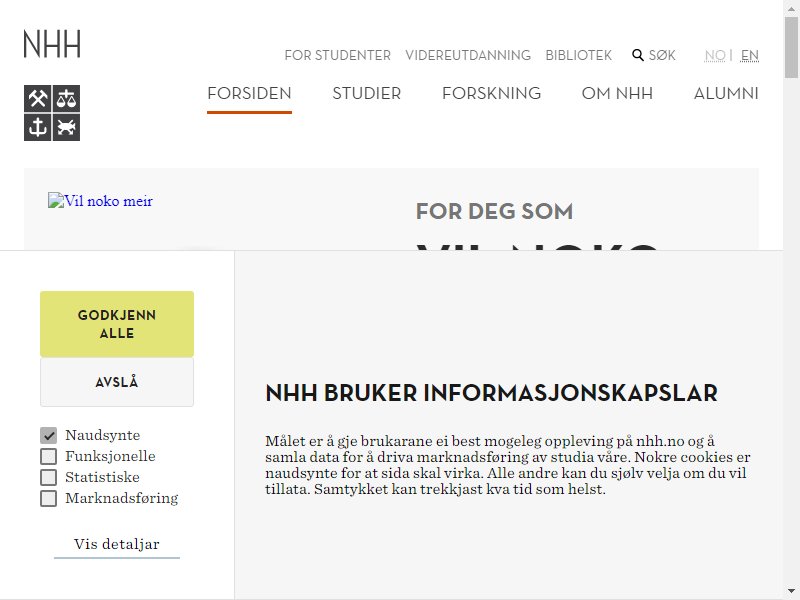Click the scrollbar down arrow

point(791,591)
